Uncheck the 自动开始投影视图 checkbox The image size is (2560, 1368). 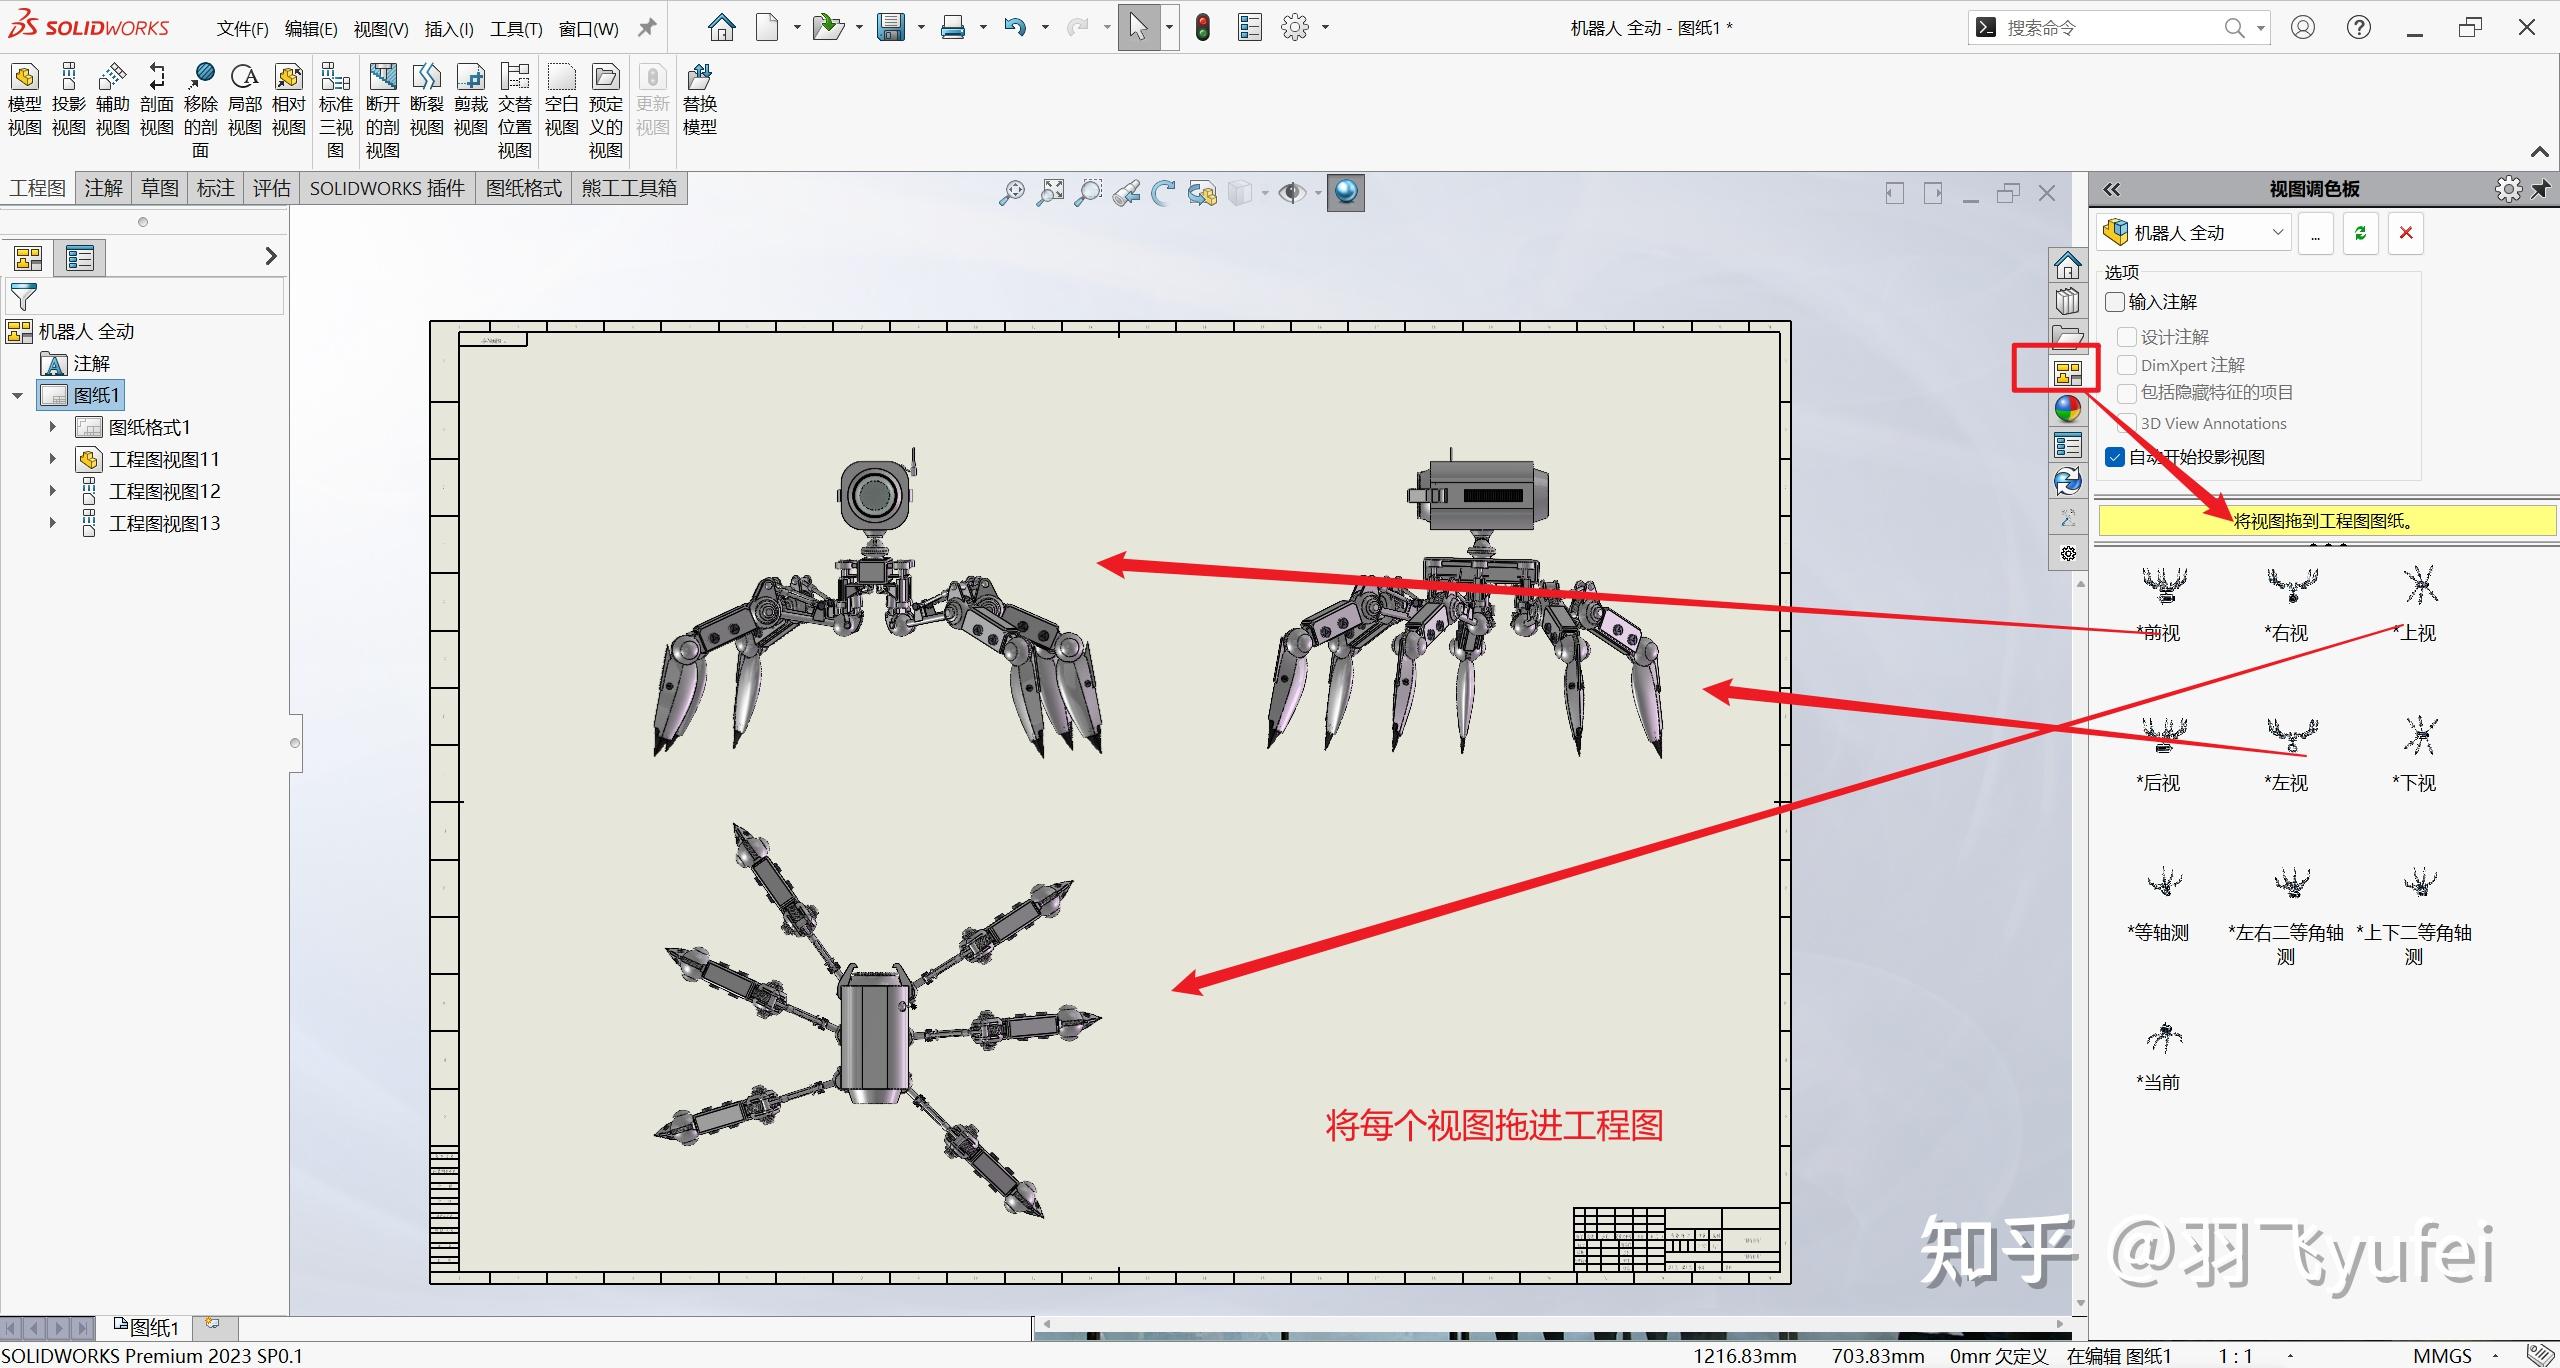click(x=2115, y=457)
